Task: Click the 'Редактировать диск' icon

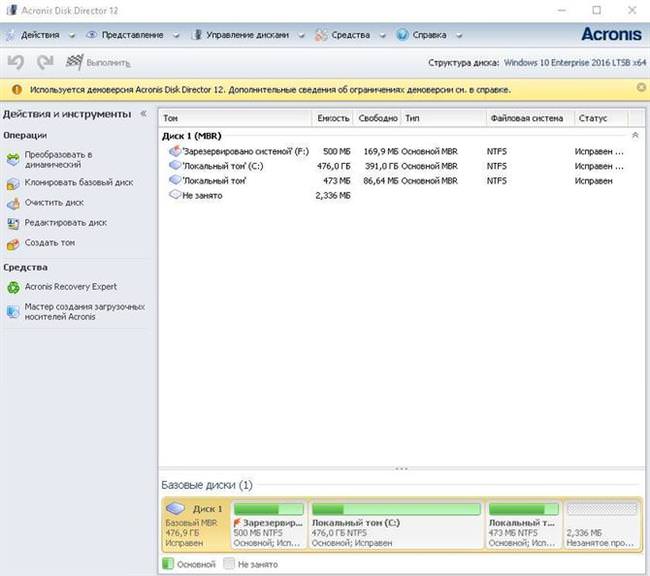Action: pyautogui.click(x=13, y=224)
